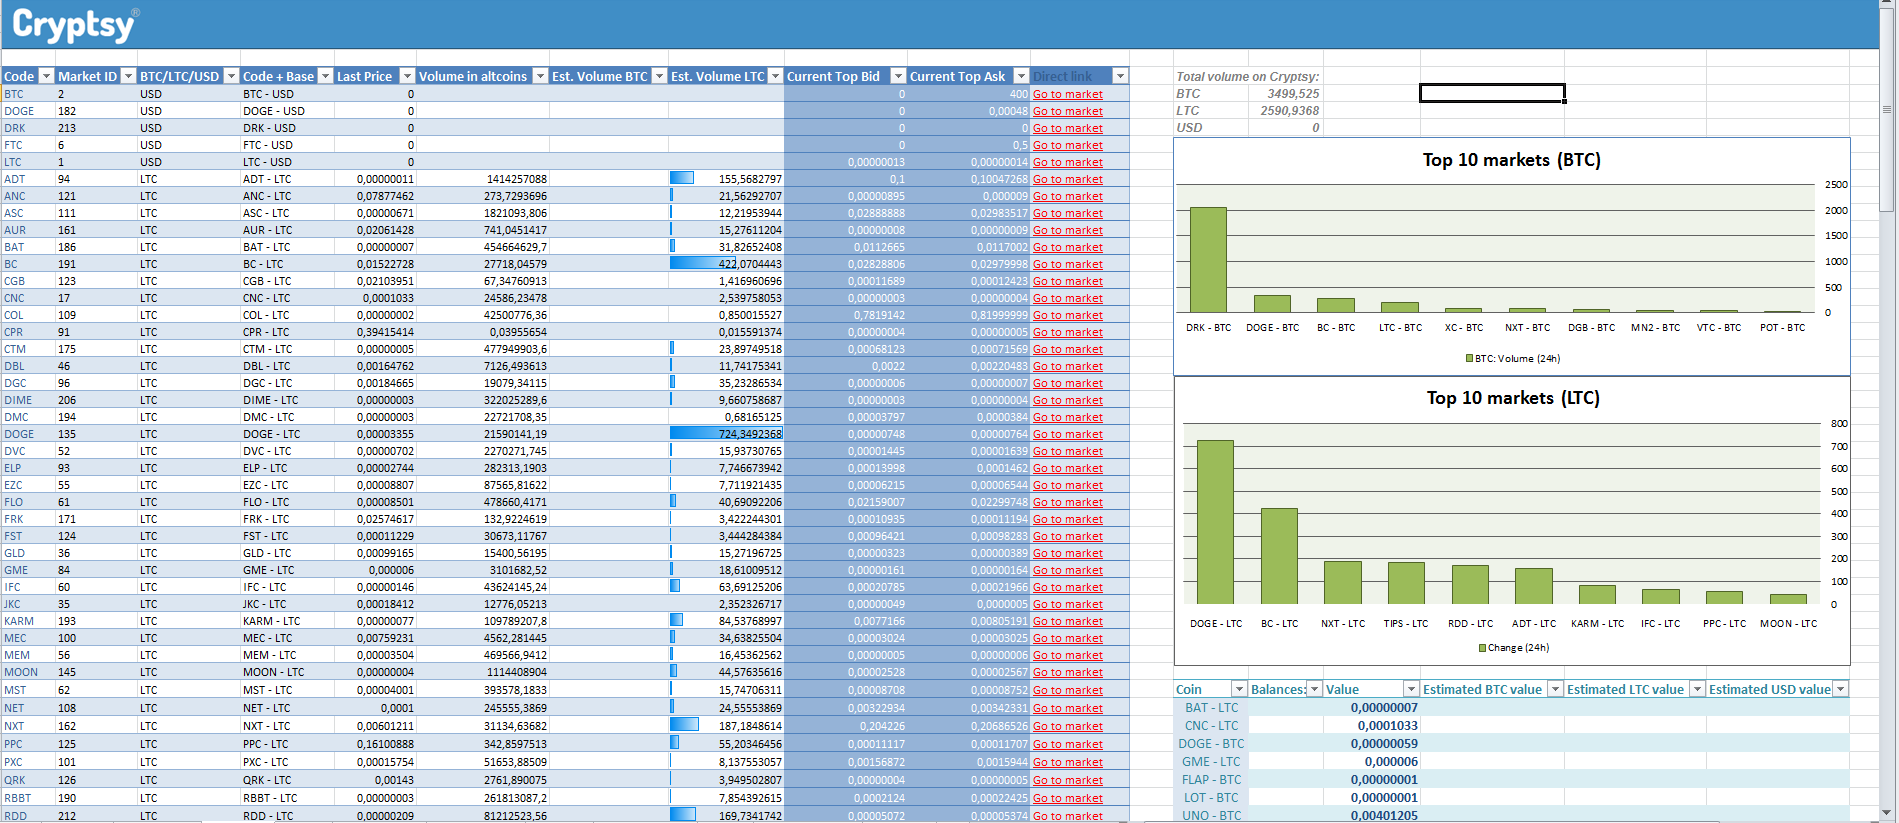
Task: Open the Code + Base filter dropdown
Action: pyautogui.click(x=324, y=76)
